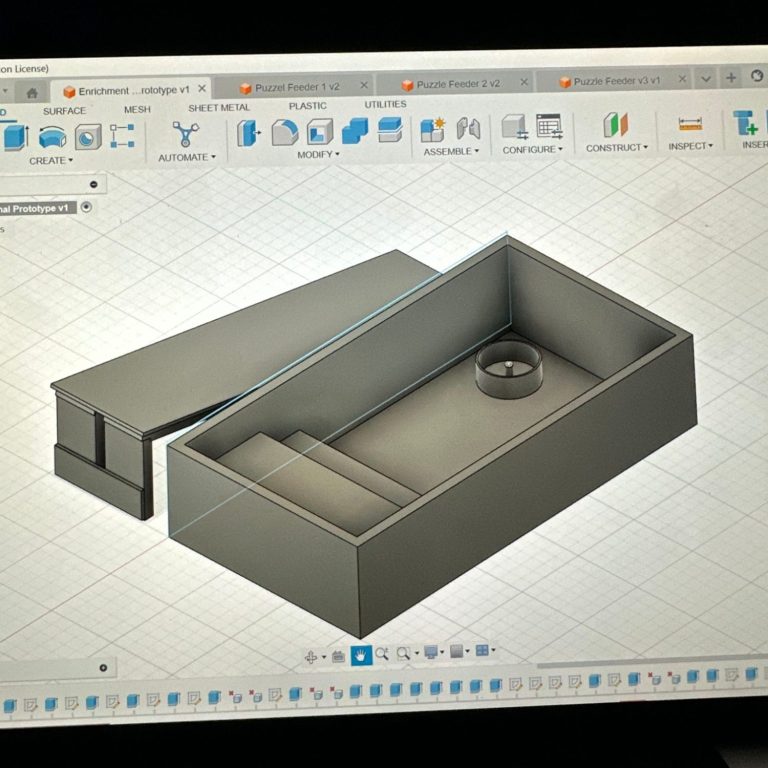Open the Viewports layout dropdown
Image resolution: width=768 pixels, height=768 pixels.
[x=485, y=651]
